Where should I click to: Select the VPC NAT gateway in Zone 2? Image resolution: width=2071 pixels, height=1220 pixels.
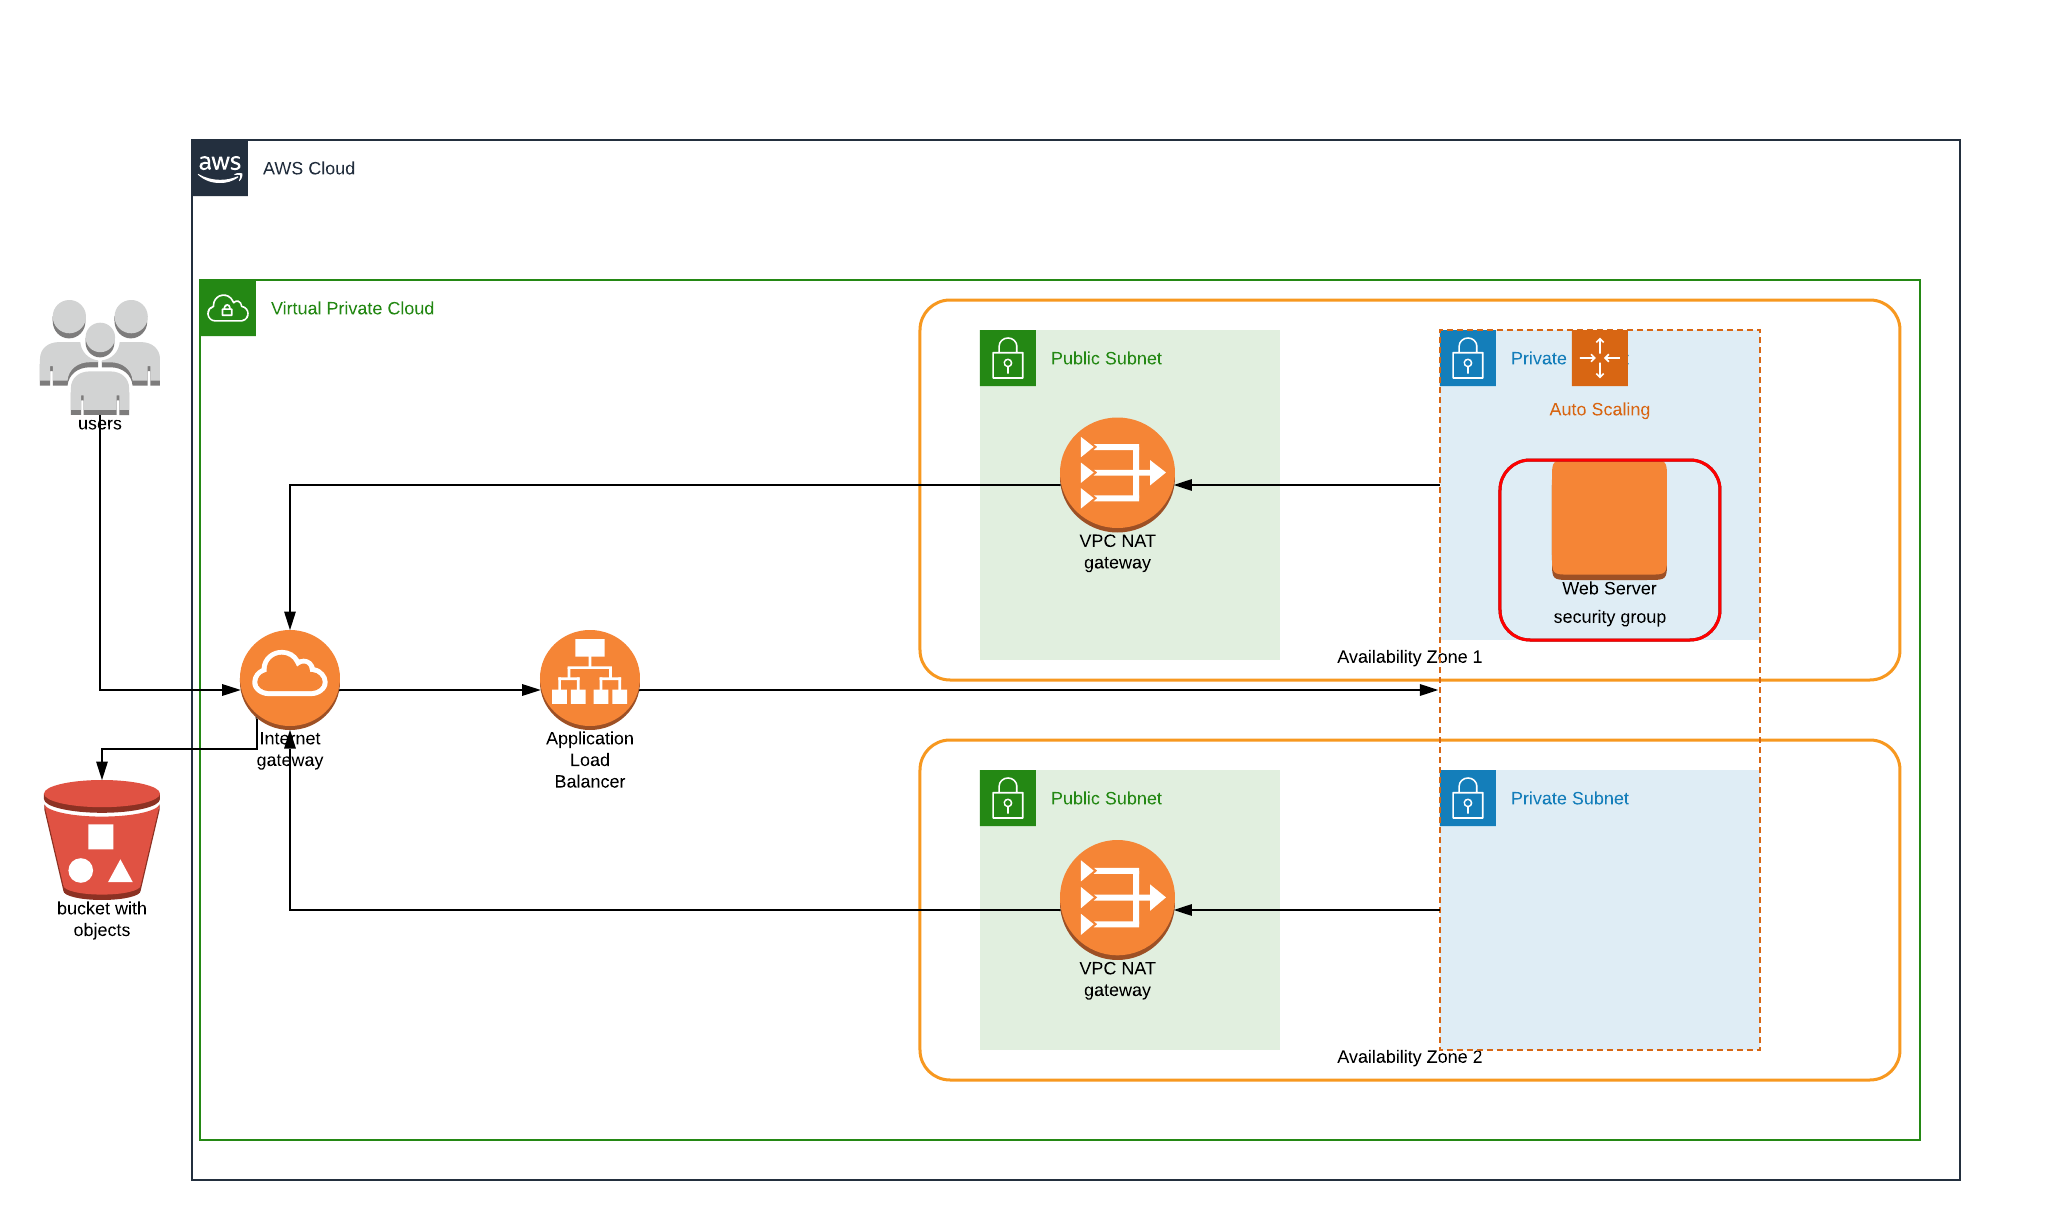(x=1117, y=898)
